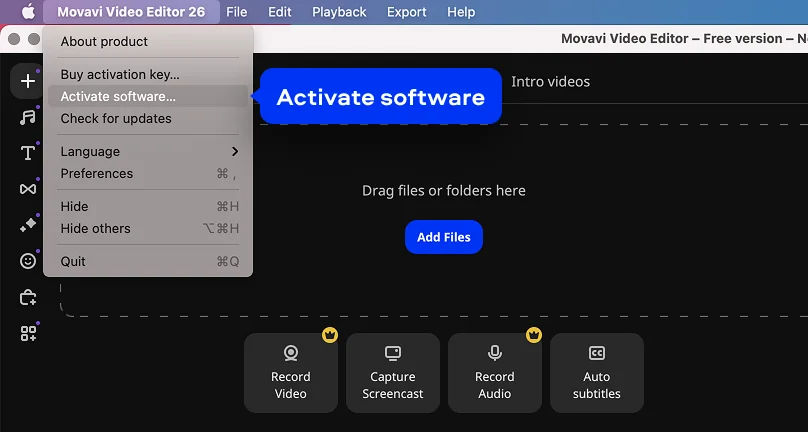
Task: Start Record Video webcam capture
Action: point(291,373)
